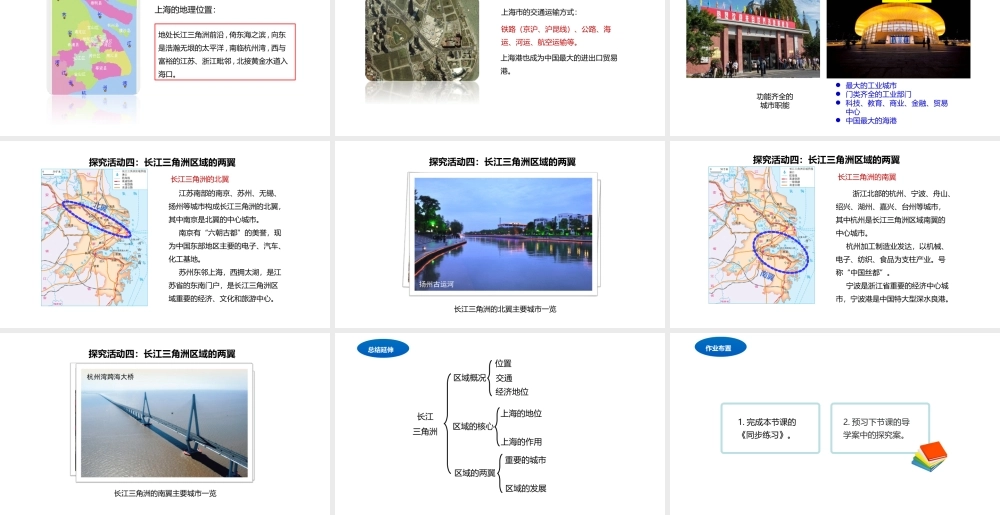This screenshot has width=1000, height=515.
Task: Click the blue 总结延伸 badge
Action: (383, 349)
